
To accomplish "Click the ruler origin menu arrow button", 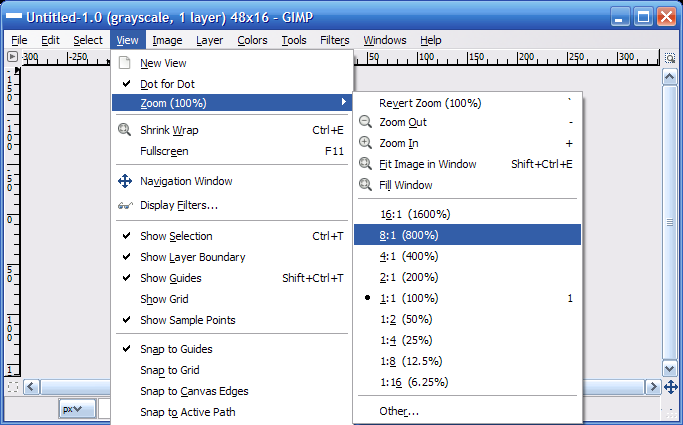I will pyautogui.click(x=13, y=57).
